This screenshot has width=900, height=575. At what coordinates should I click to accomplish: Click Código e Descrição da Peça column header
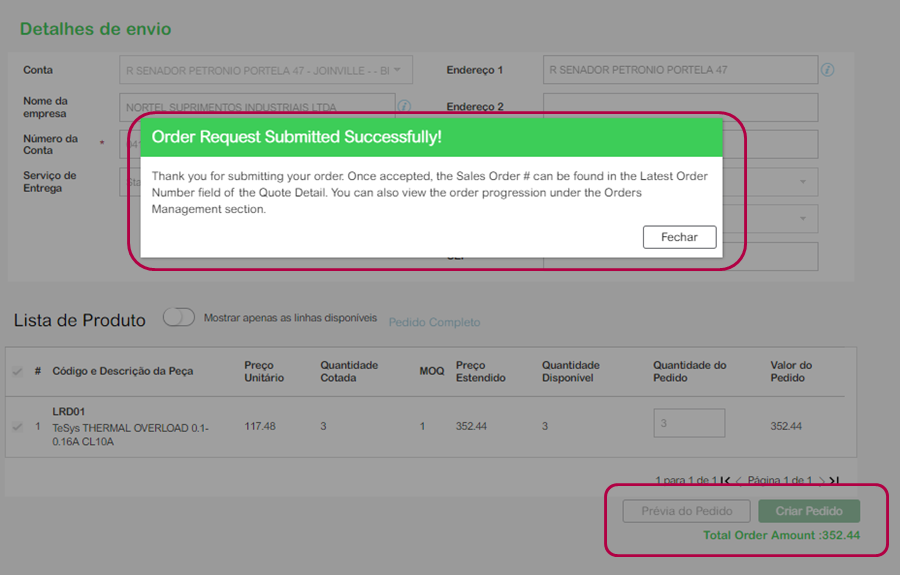(x=123, y=371)
